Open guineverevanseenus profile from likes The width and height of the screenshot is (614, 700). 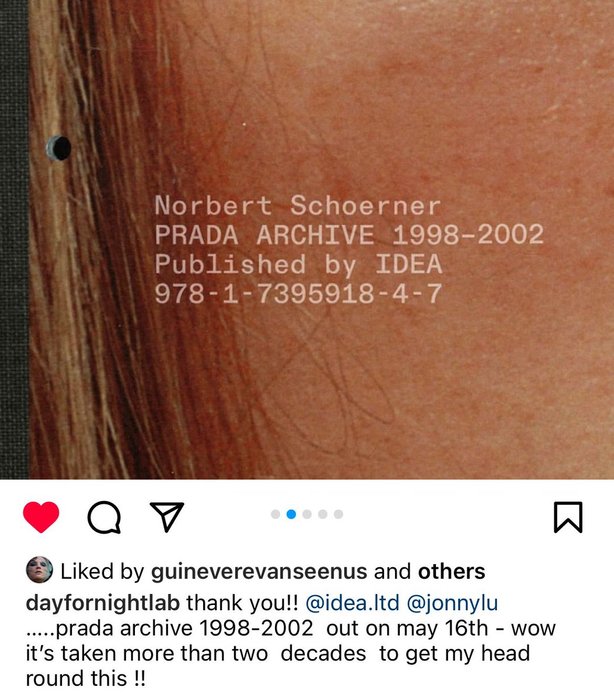(259, 572)
